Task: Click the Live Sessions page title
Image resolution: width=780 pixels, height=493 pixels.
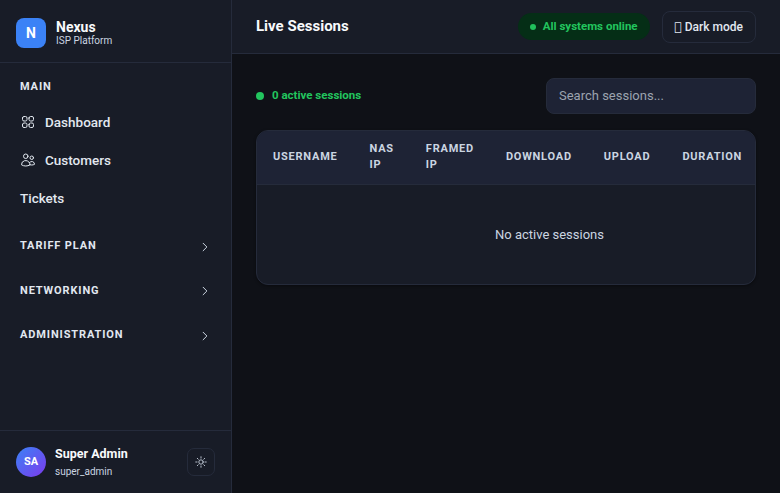Action: pyautogui.click(x=302, y=26)
